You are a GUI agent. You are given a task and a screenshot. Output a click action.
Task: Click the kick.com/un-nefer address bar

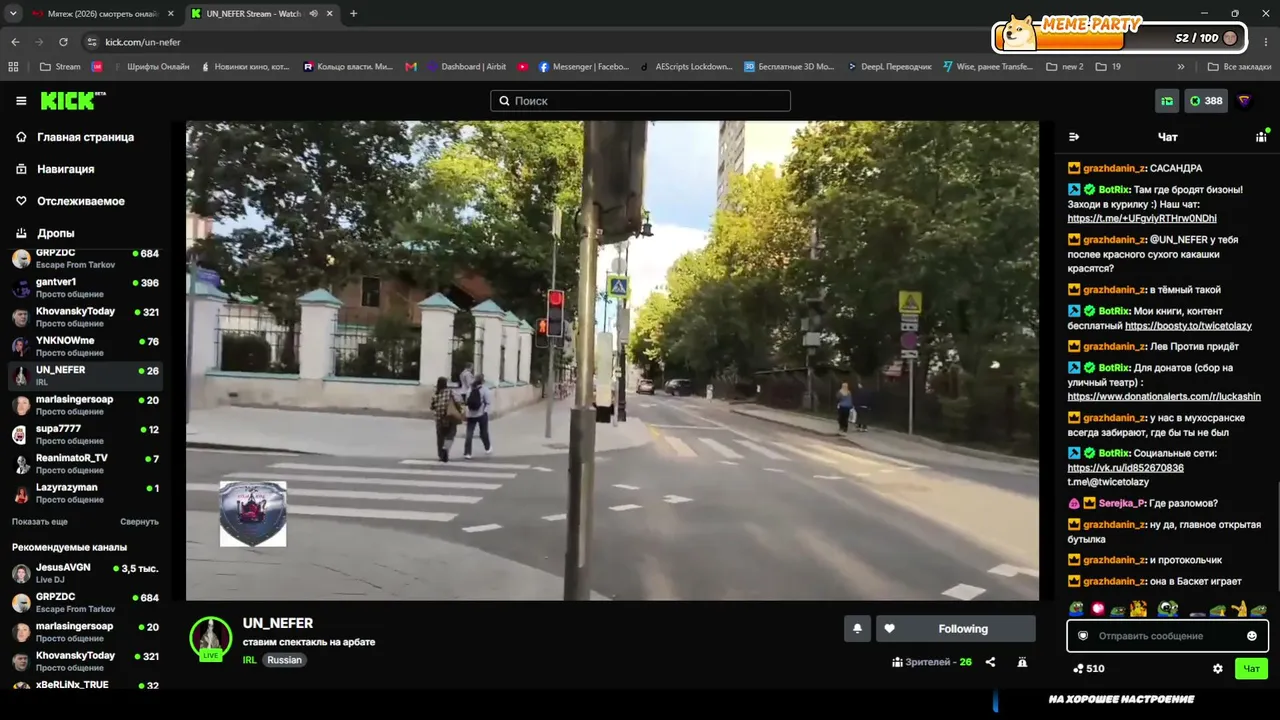point(143,42)
